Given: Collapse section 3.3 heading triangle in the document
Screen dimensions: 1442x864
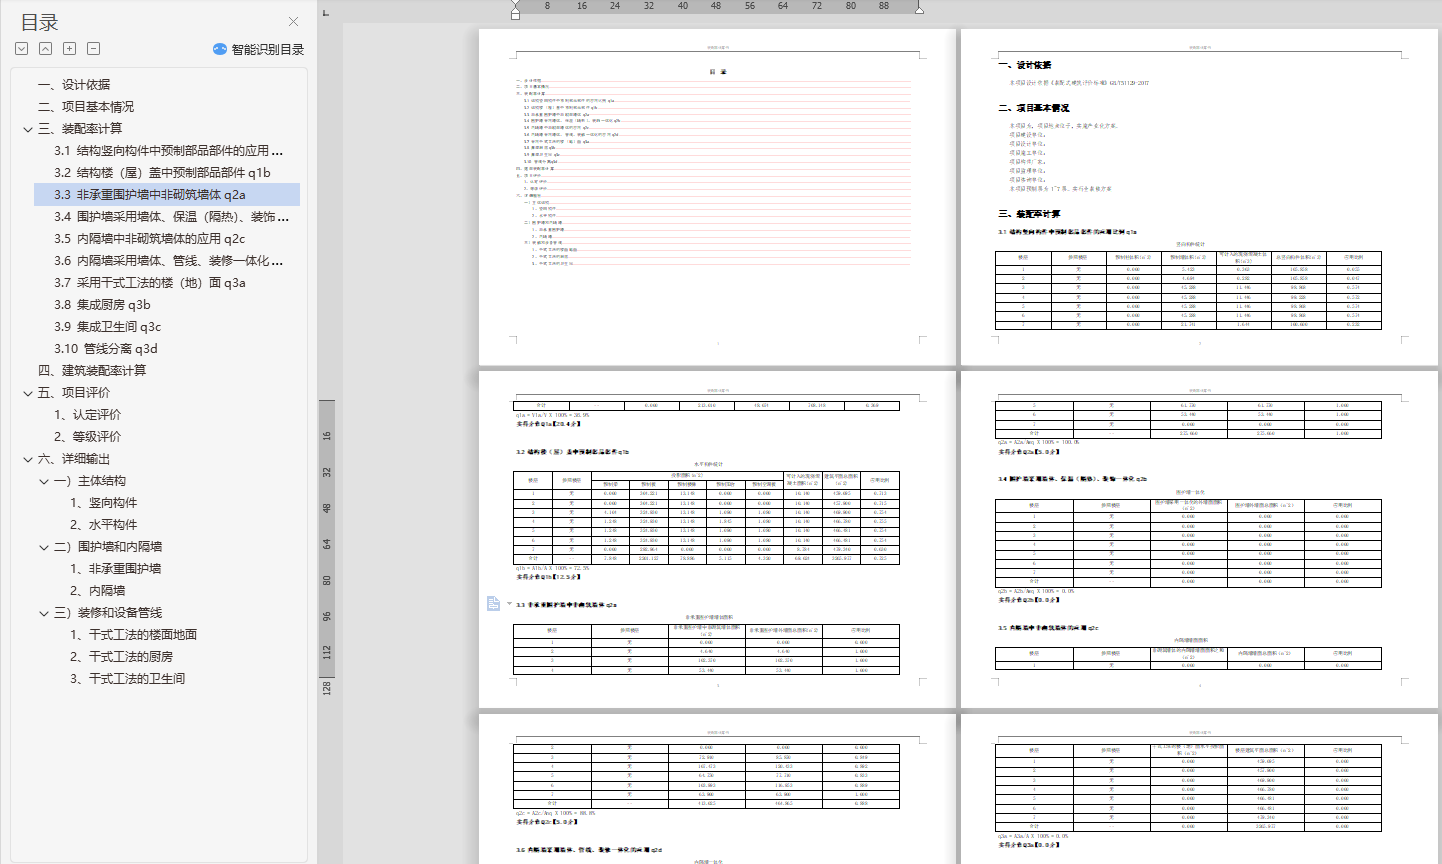Looking at the screenshot, I should tap(509, 604).
